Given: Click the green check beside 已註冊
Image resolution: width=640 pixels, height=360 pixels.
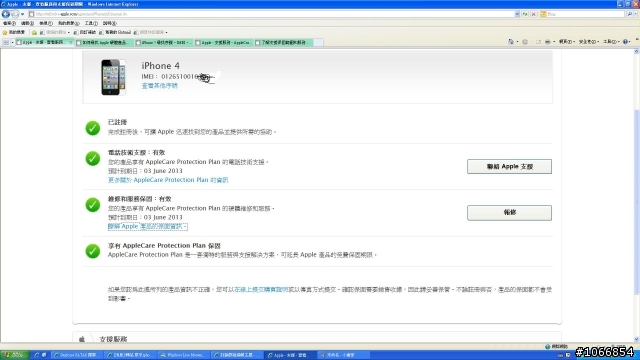Looking at the screenshot, I should [x=93, y=128].
